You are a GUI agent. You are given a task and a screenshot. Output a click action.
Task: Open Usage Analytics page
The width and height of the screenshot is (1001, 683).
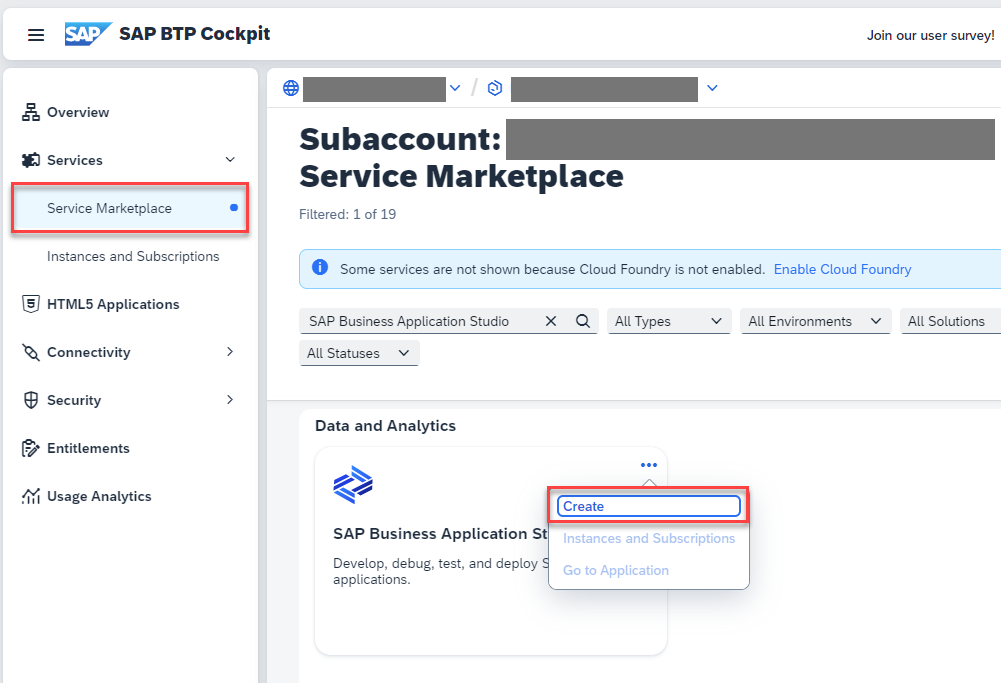(x=99, y=496)
